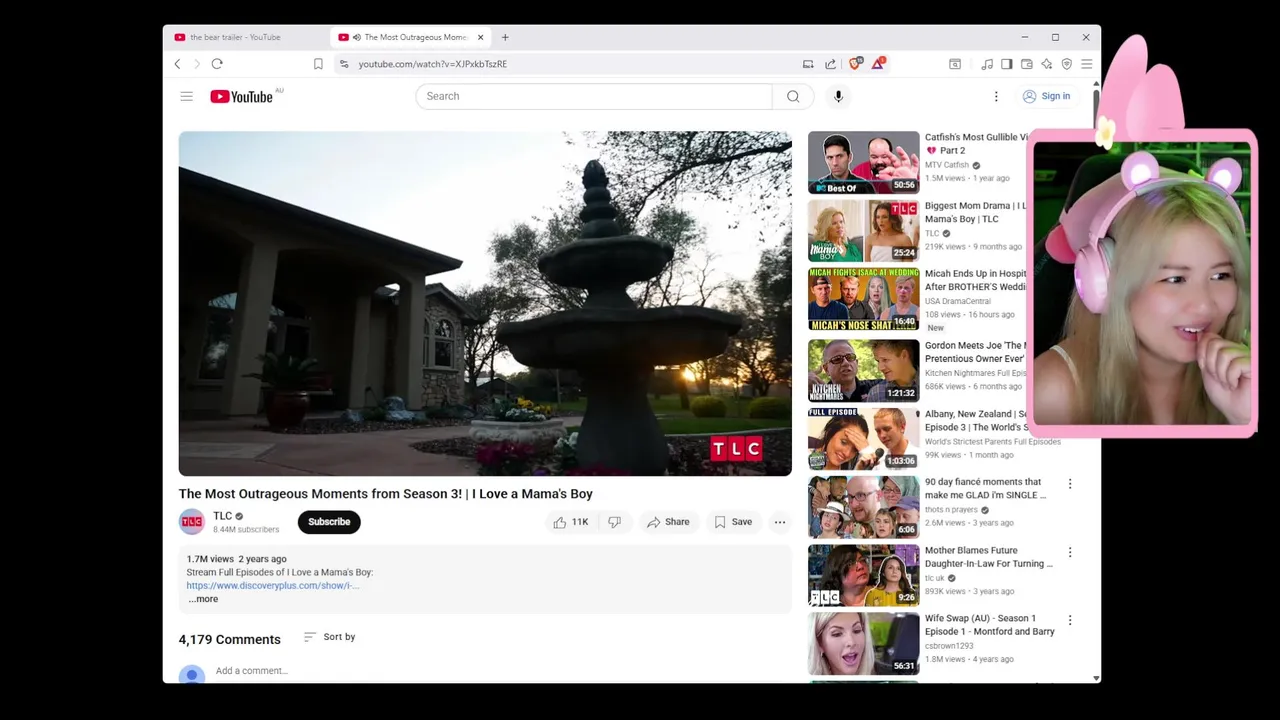Click the Sign in button

(x=1046, y=96)
